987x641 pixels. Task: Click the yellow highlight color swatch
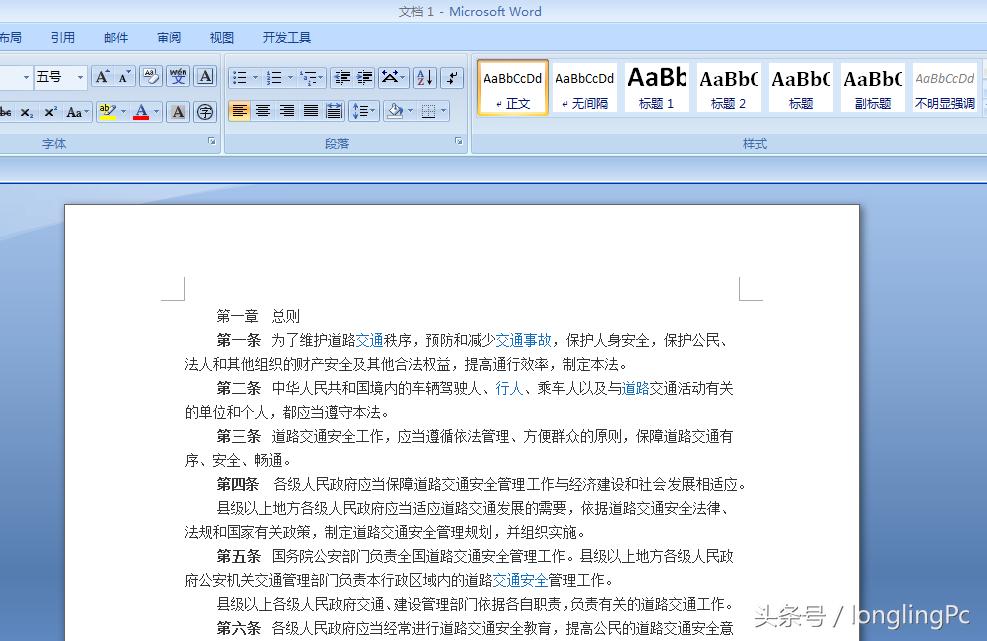(x=108, y=116)
